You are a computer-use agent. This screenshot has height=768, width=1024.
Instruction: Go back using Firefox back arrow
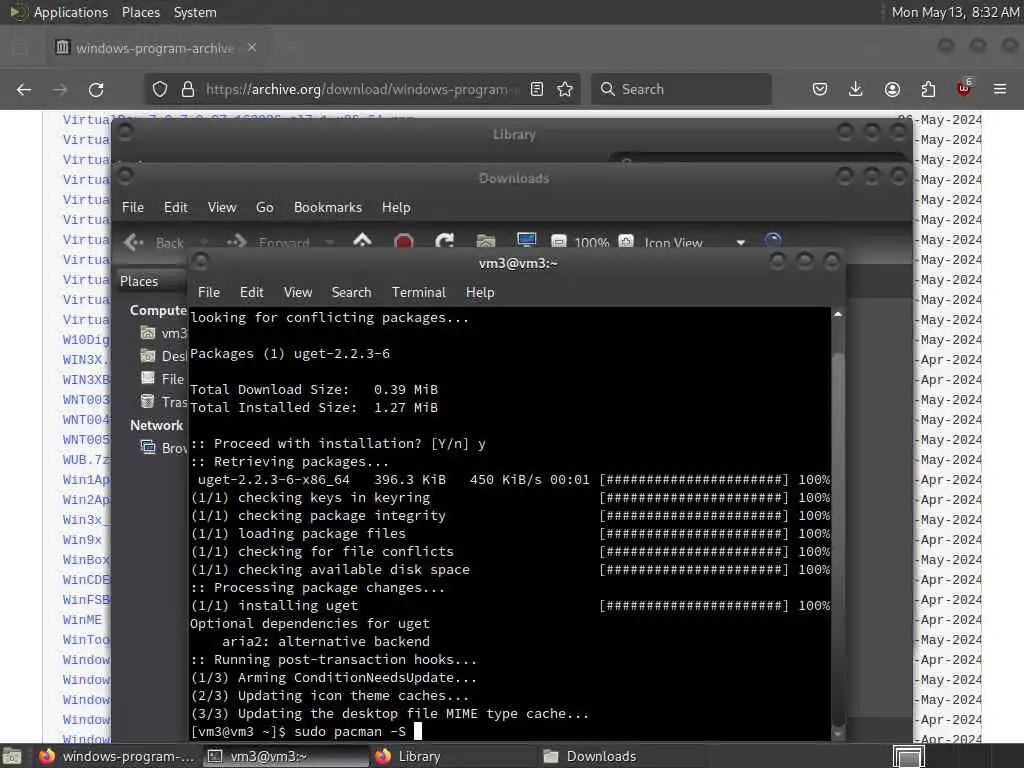[x=24, y=89]
